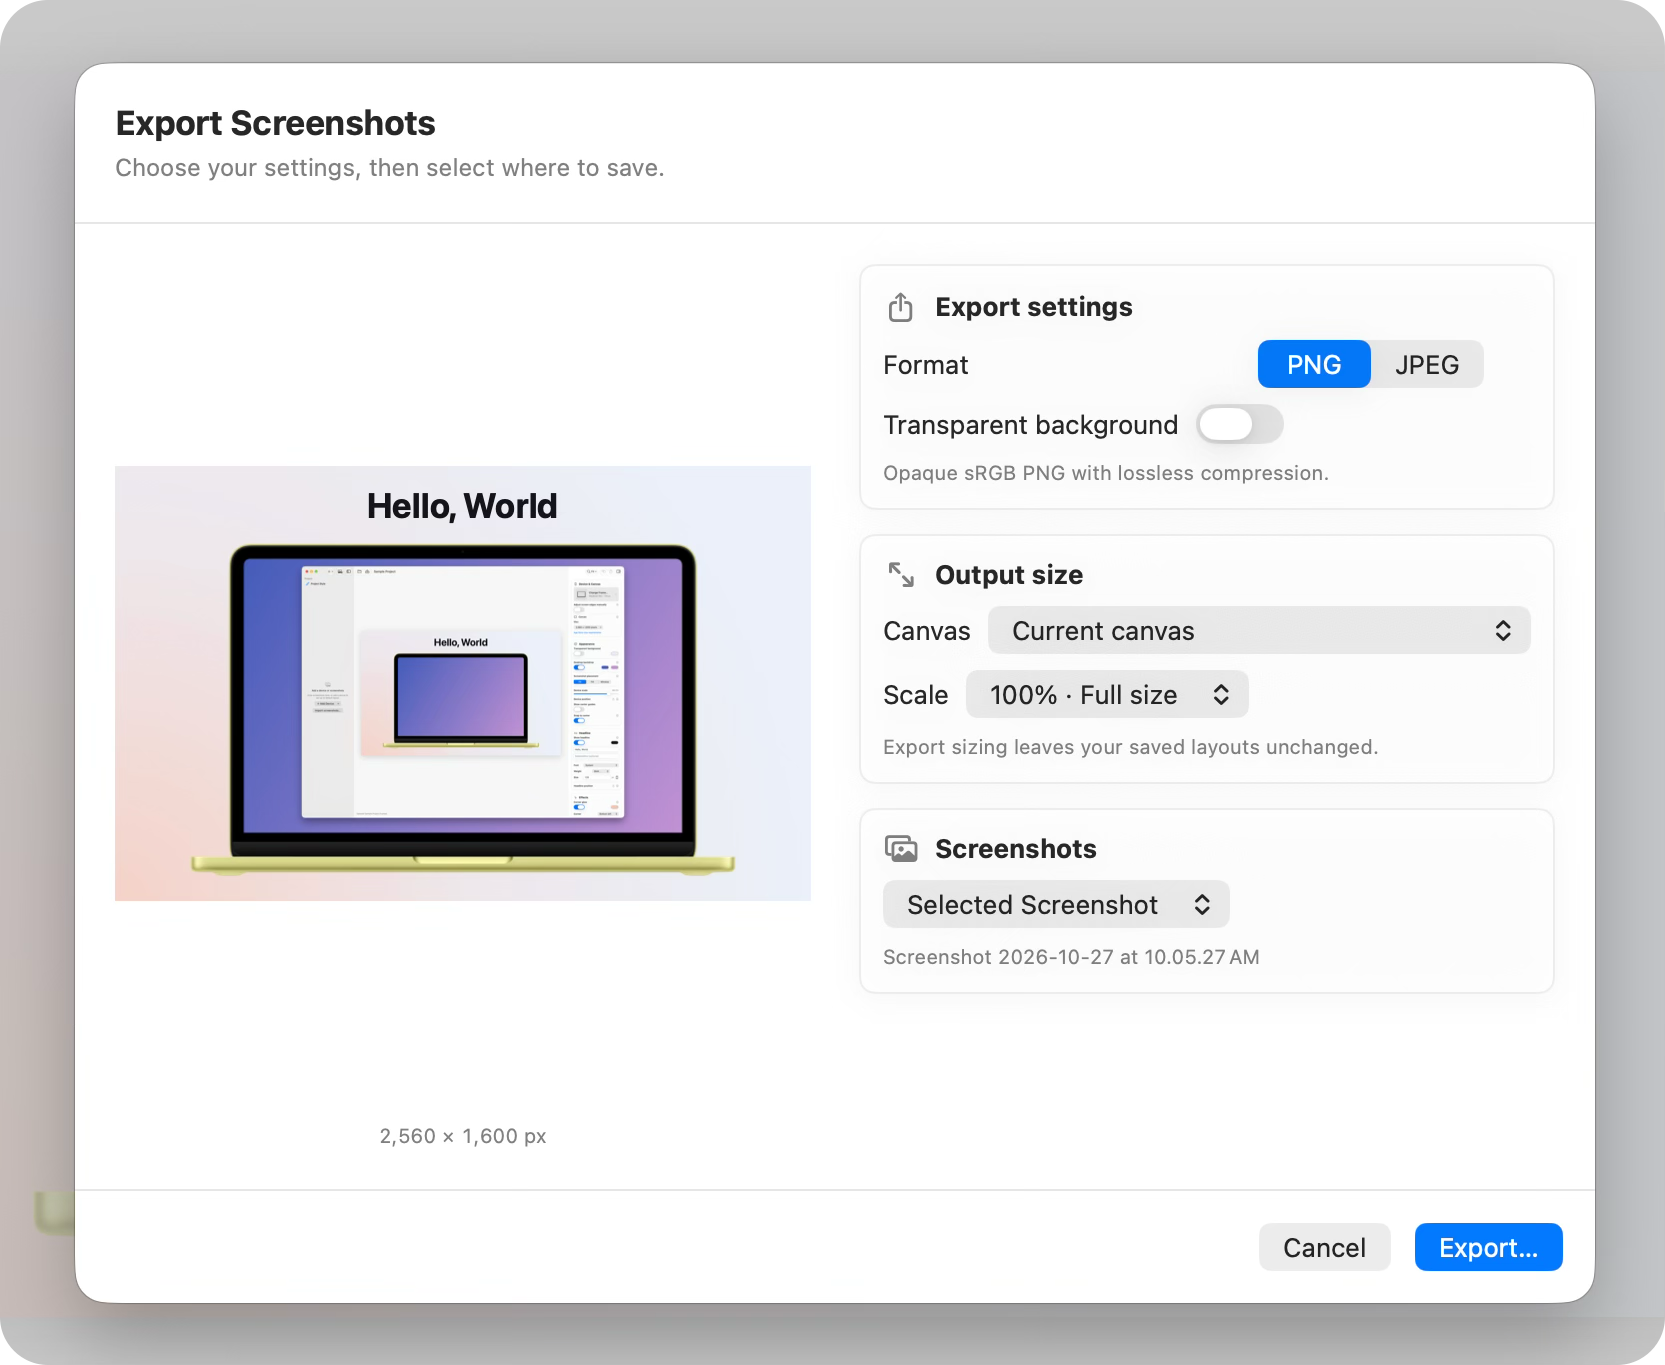
Task: Click the Export settings share icon
Action: 900,307
